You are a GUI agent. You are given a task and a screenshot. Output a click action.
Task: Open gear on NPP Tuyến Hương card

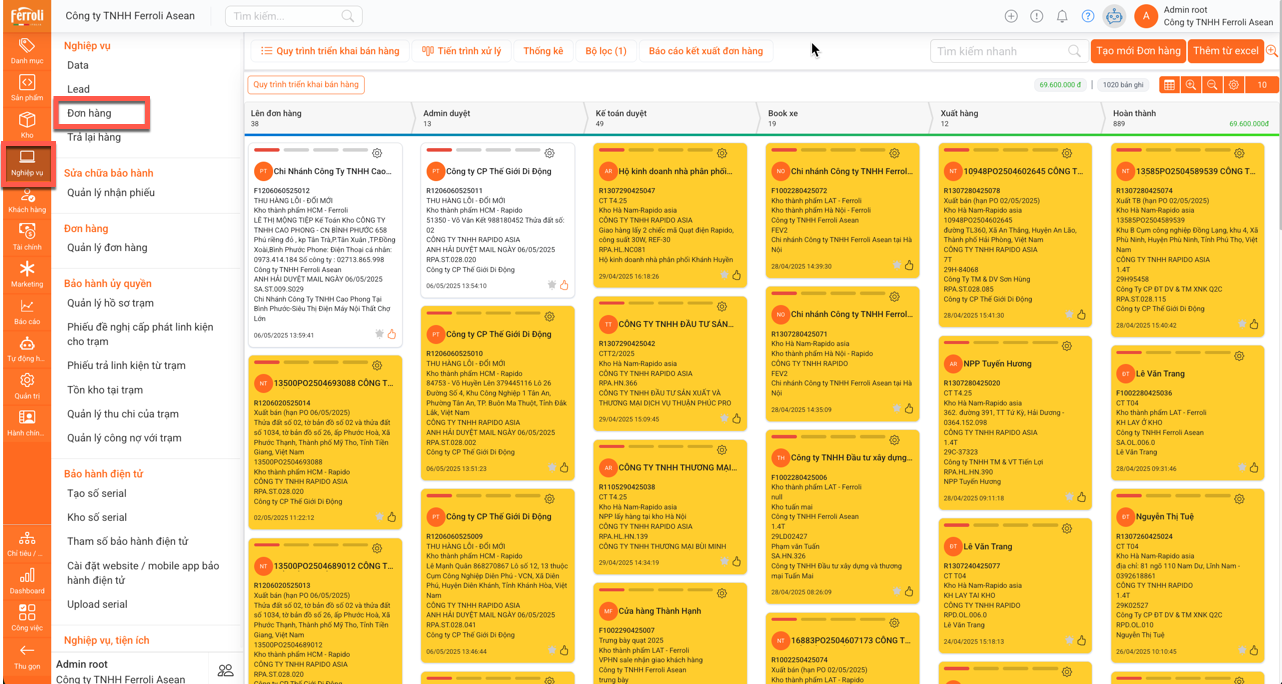click(1067, 346)
